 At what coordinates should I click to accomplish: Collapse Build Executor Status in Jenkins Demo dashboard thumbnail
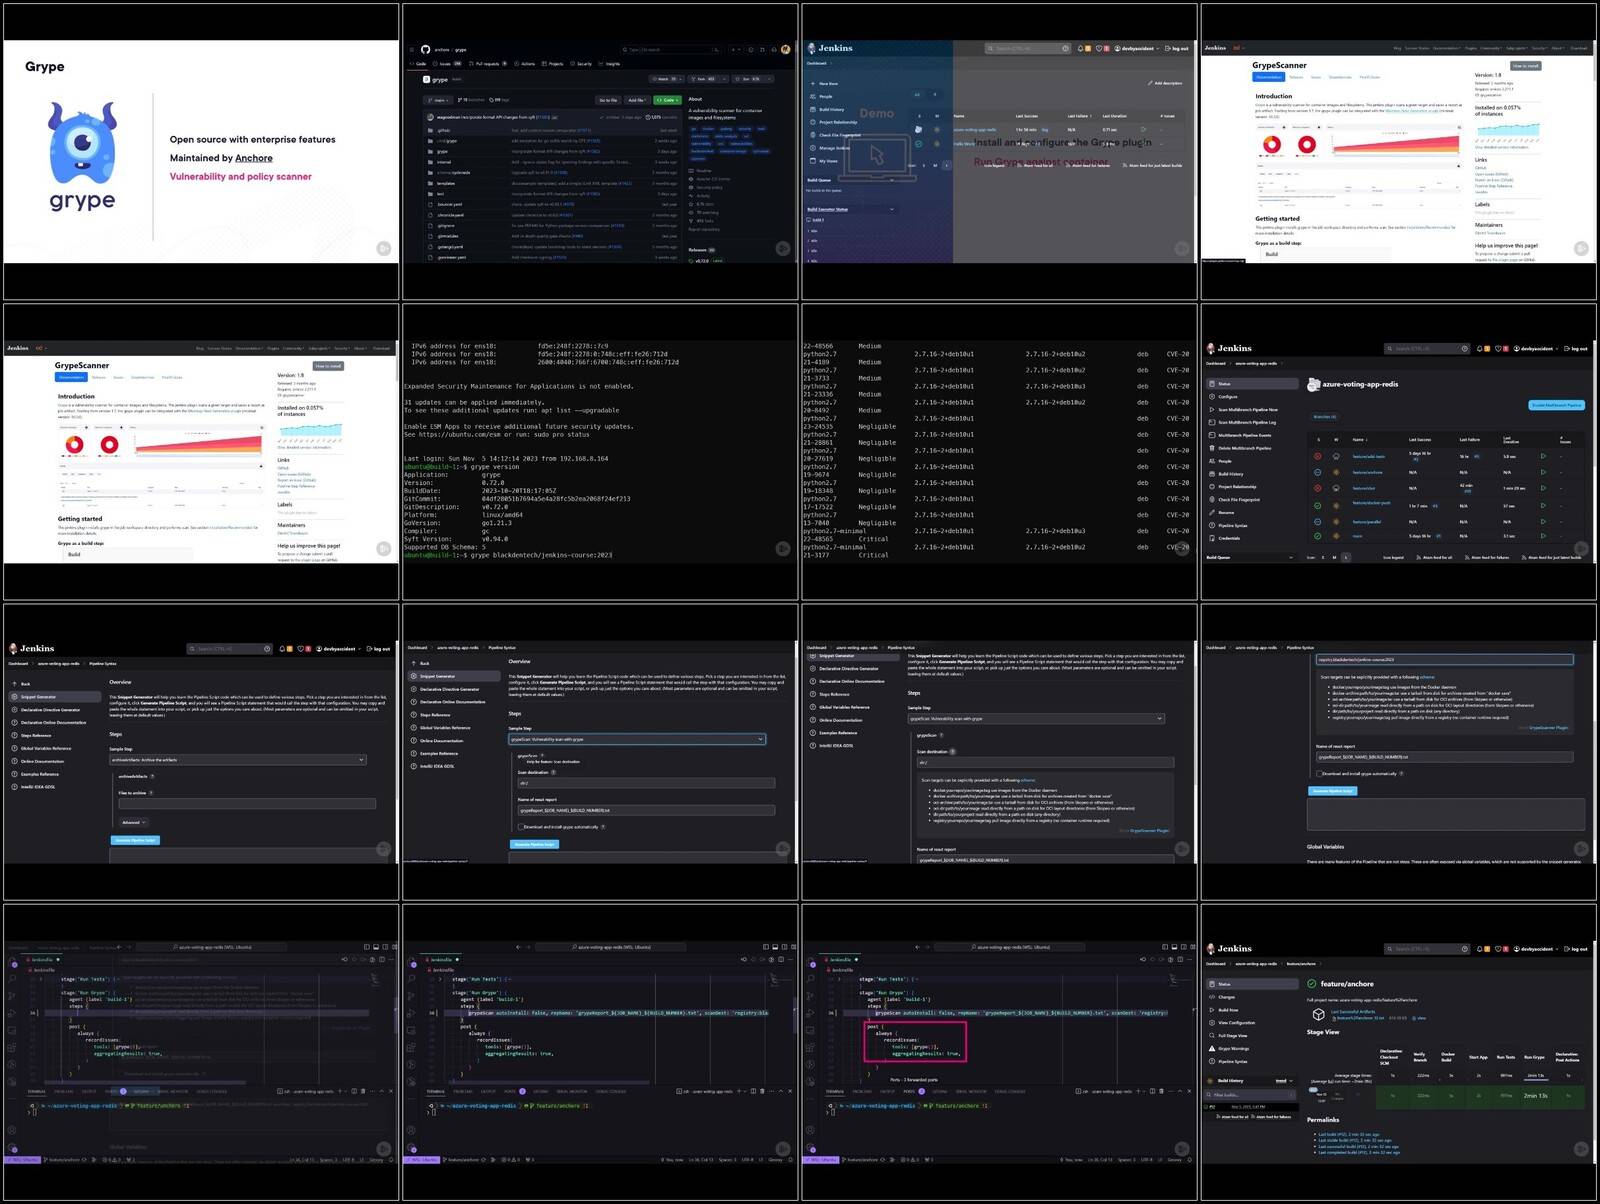pos(892,209)
